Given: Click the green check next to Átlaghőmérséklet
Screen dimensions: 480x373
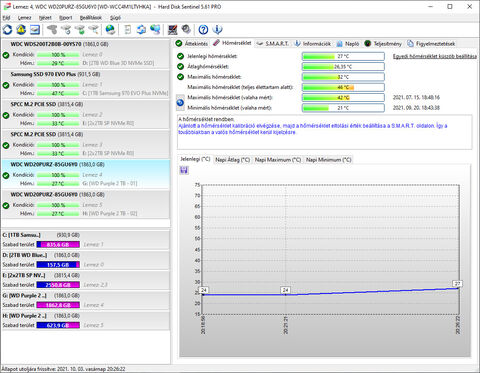Looking at the screenshot, I should tap(180, 67).
